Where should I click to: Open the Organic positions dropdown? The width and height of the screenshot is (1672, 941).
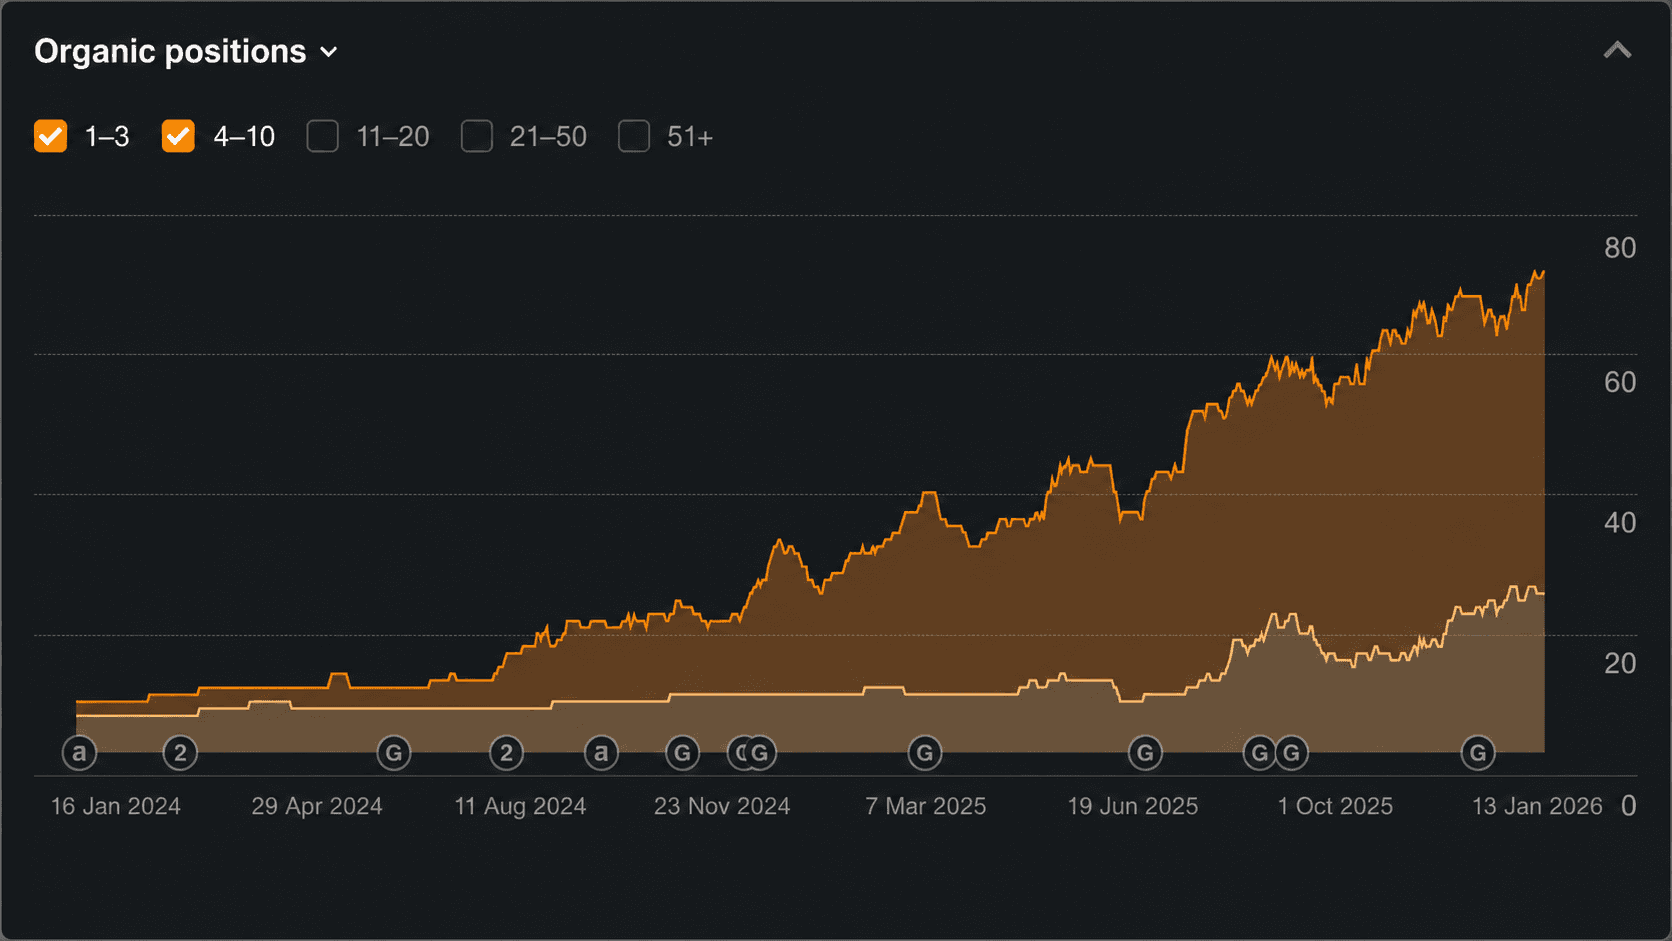coord(186,52)
